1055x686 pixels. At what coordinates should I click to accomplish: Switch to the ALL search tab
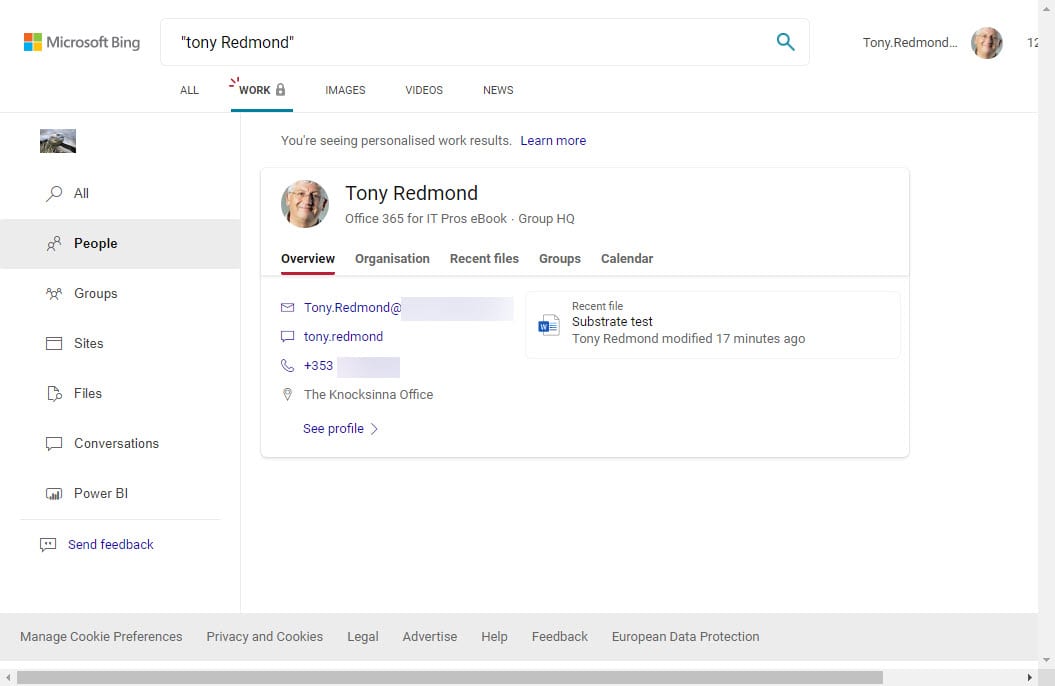pos(189,90)
